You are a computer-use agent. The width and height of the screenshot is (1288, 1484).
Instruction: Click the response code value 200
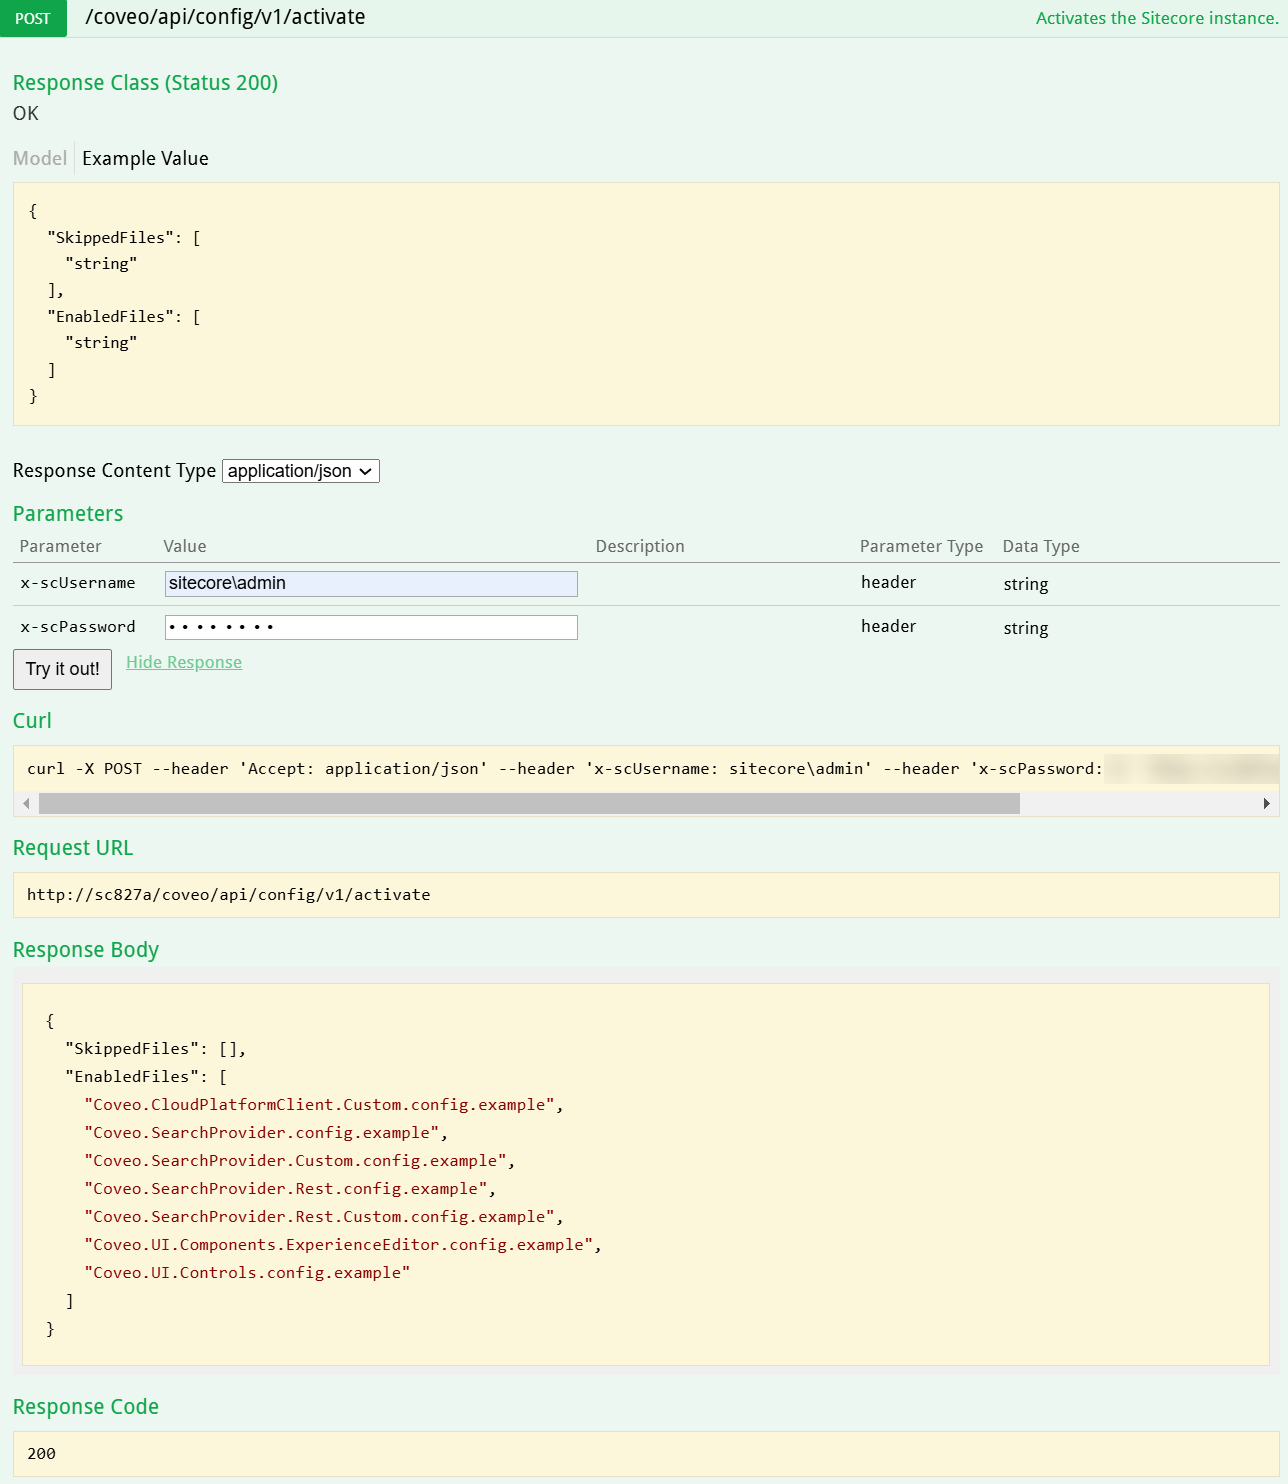pyautogui.click(x=42, y=1454)
